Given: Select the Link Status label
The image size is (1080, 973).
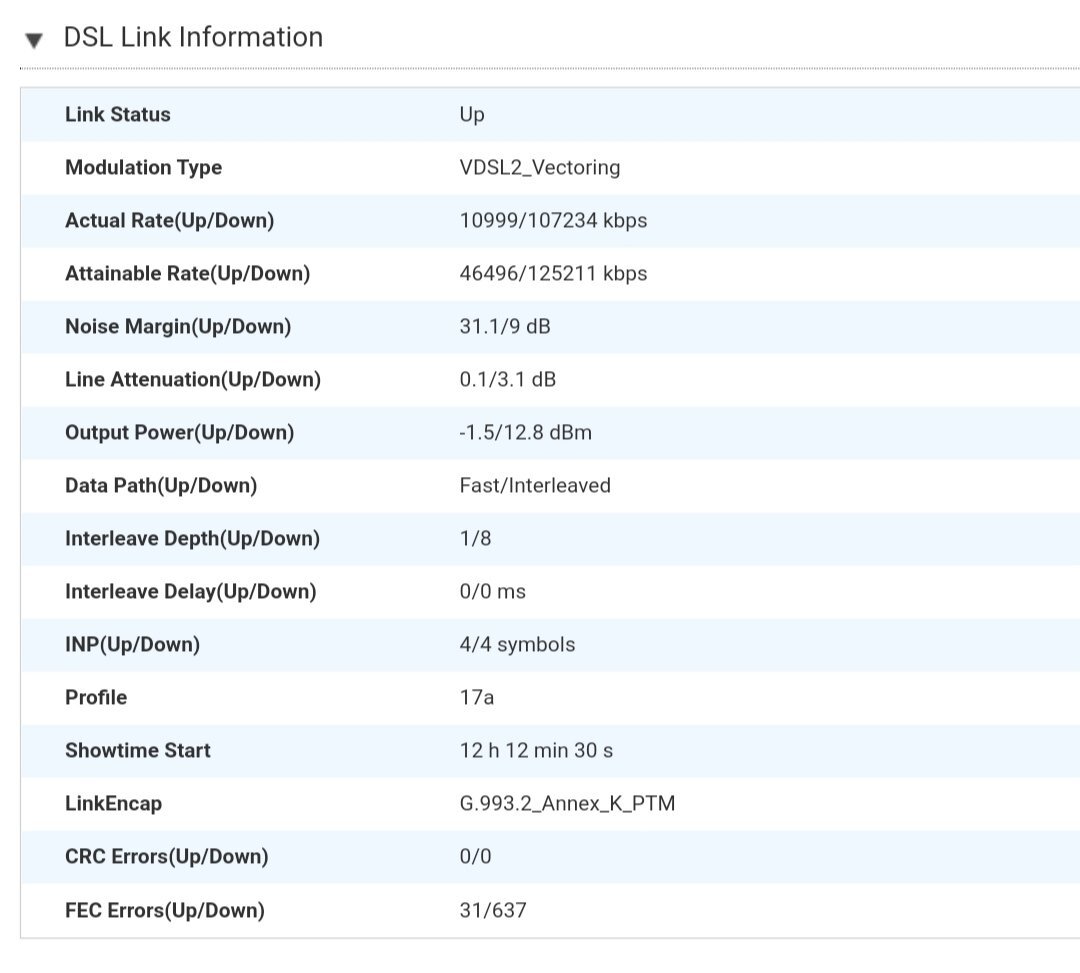Looking at the screenshot, I should [x=118, y=114].
